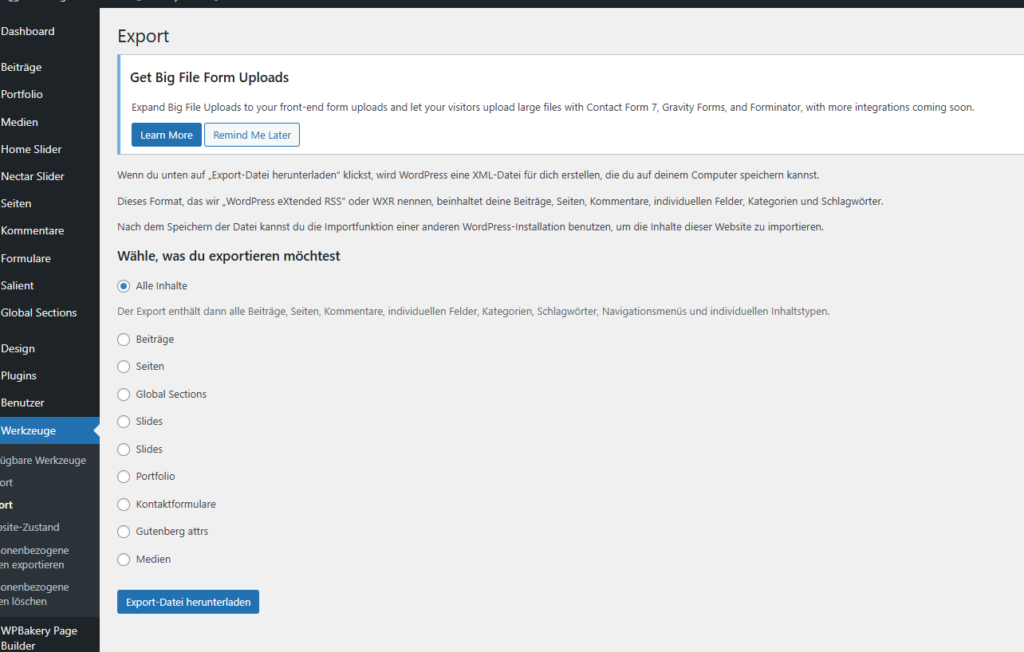This screenshot has height=652, width=1024.
Task: Click the Learn More button
Action: tap(166, 135)
